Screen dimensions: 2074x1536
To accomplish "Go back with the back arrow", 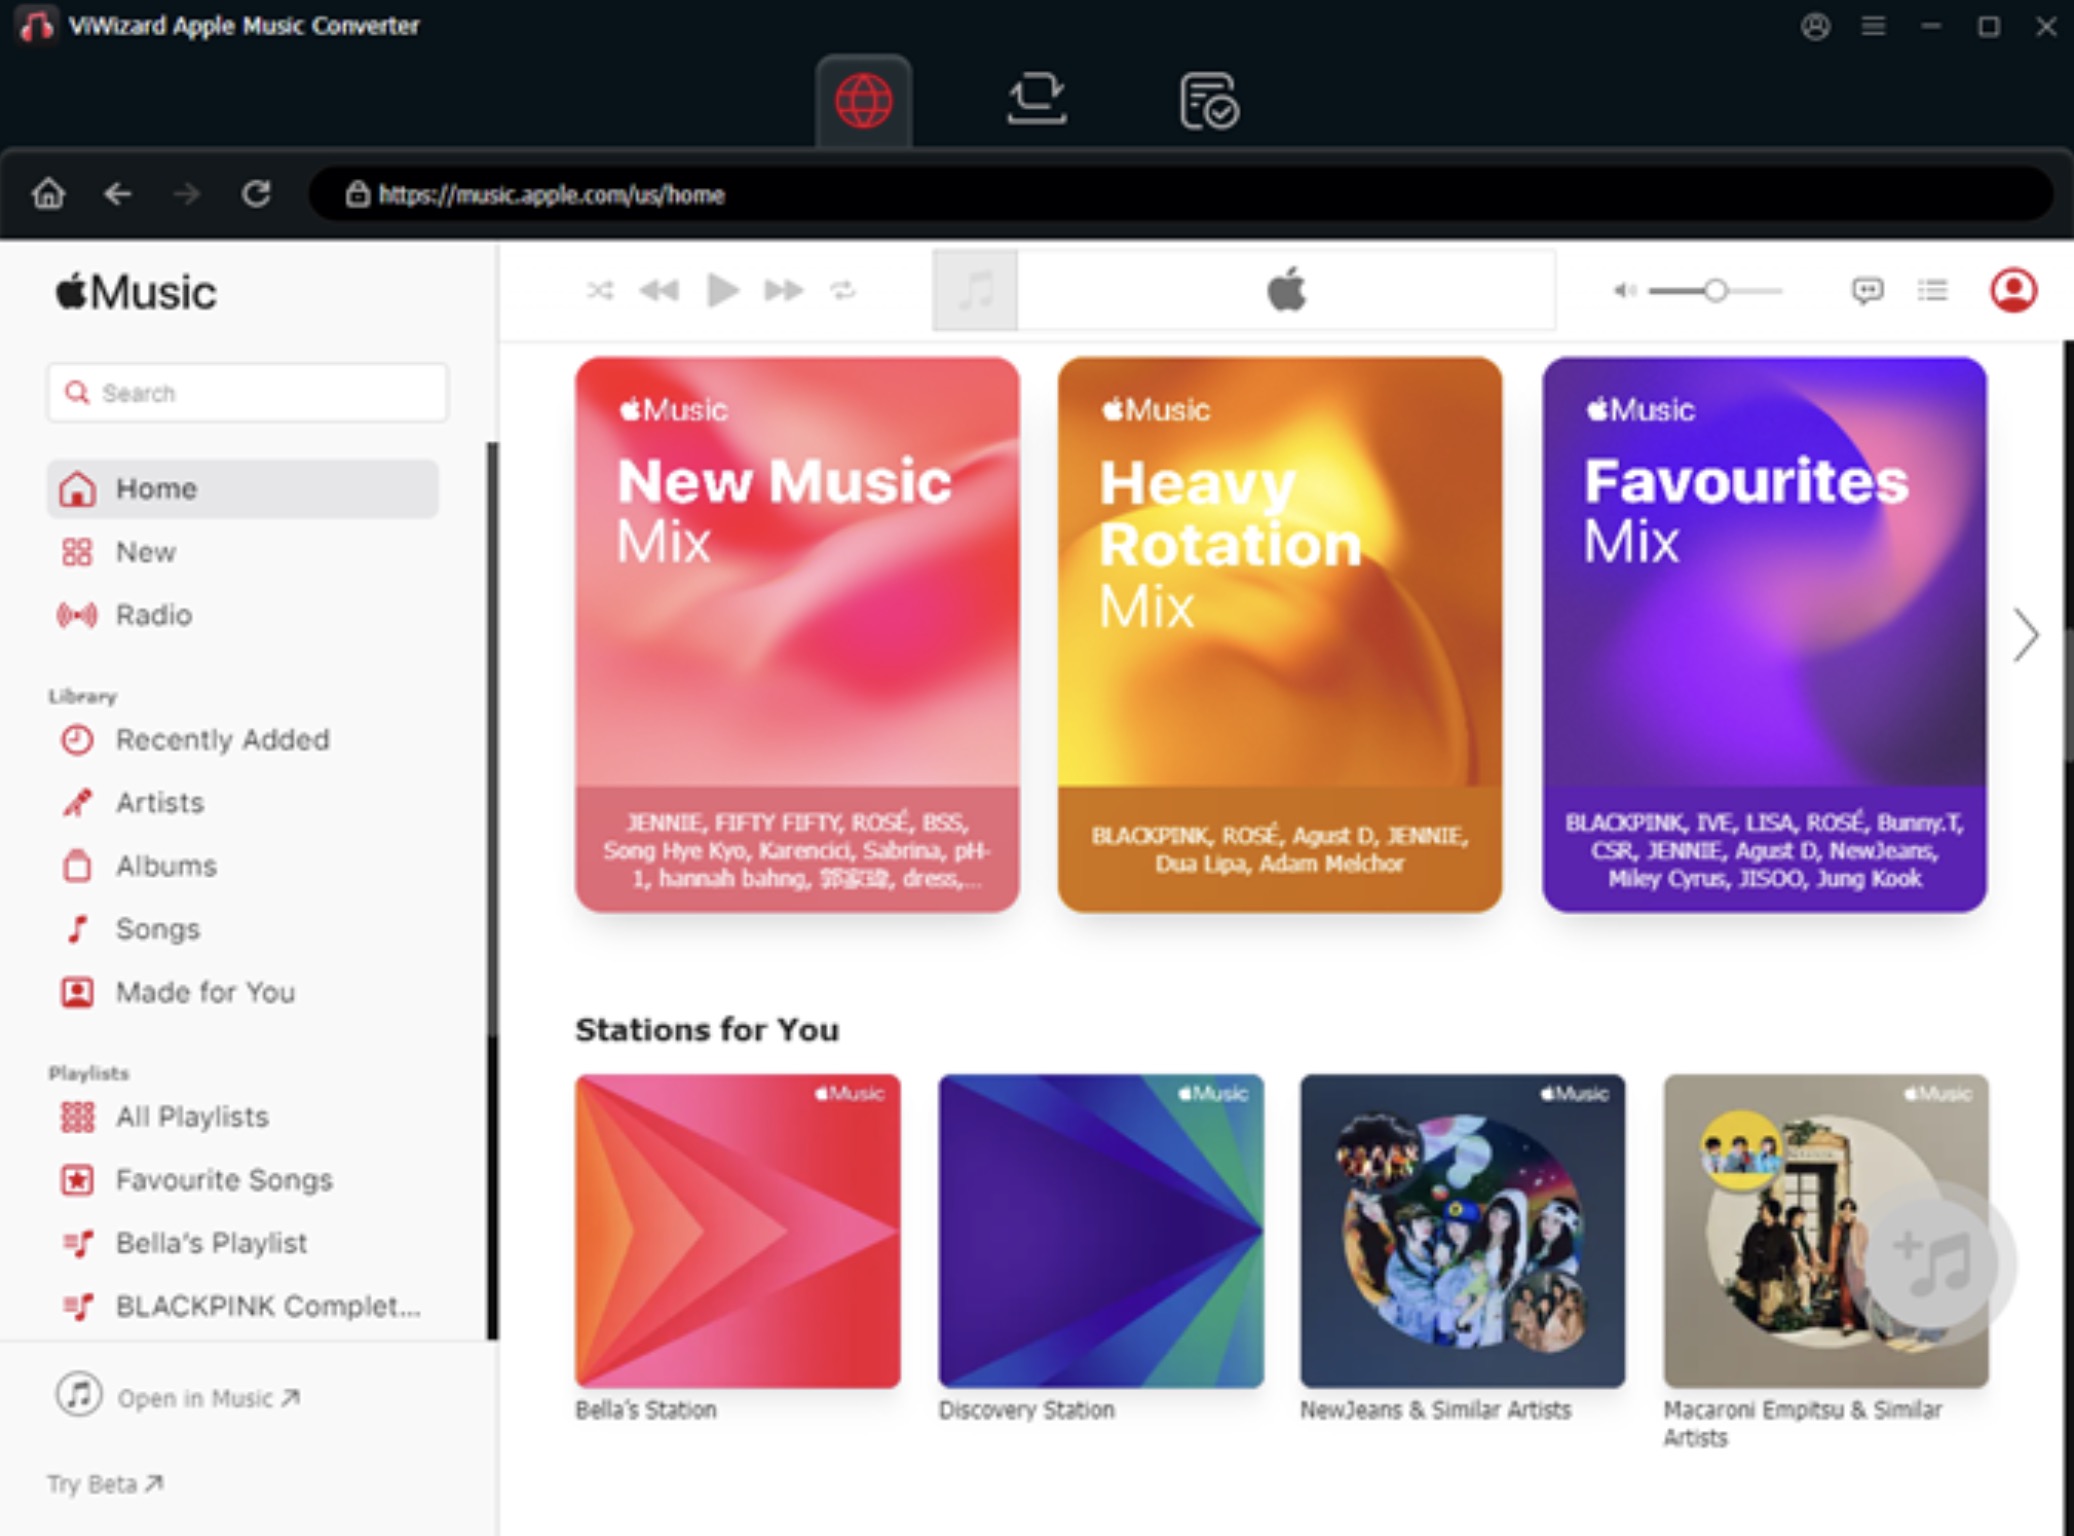I will tap(118, 193).
